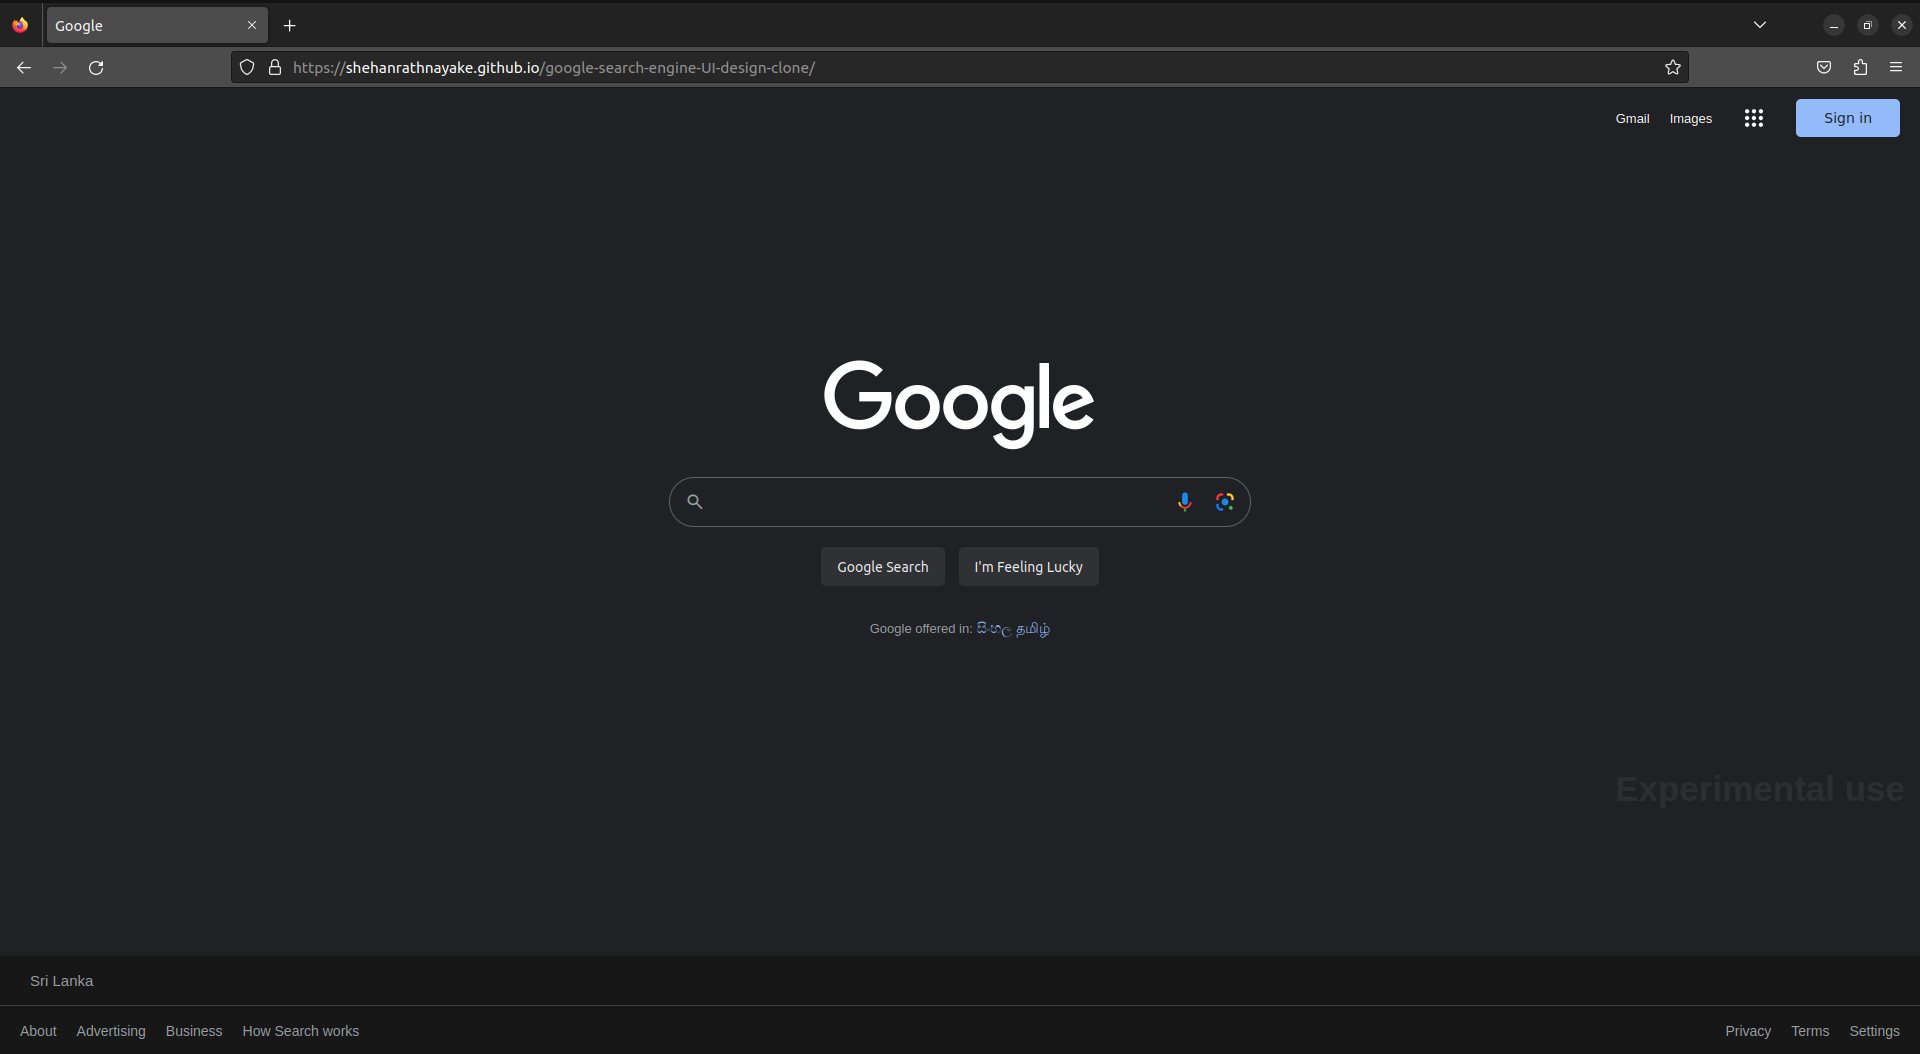
Task: Open the Privacy footer link
Action: pos(1748,1031)
